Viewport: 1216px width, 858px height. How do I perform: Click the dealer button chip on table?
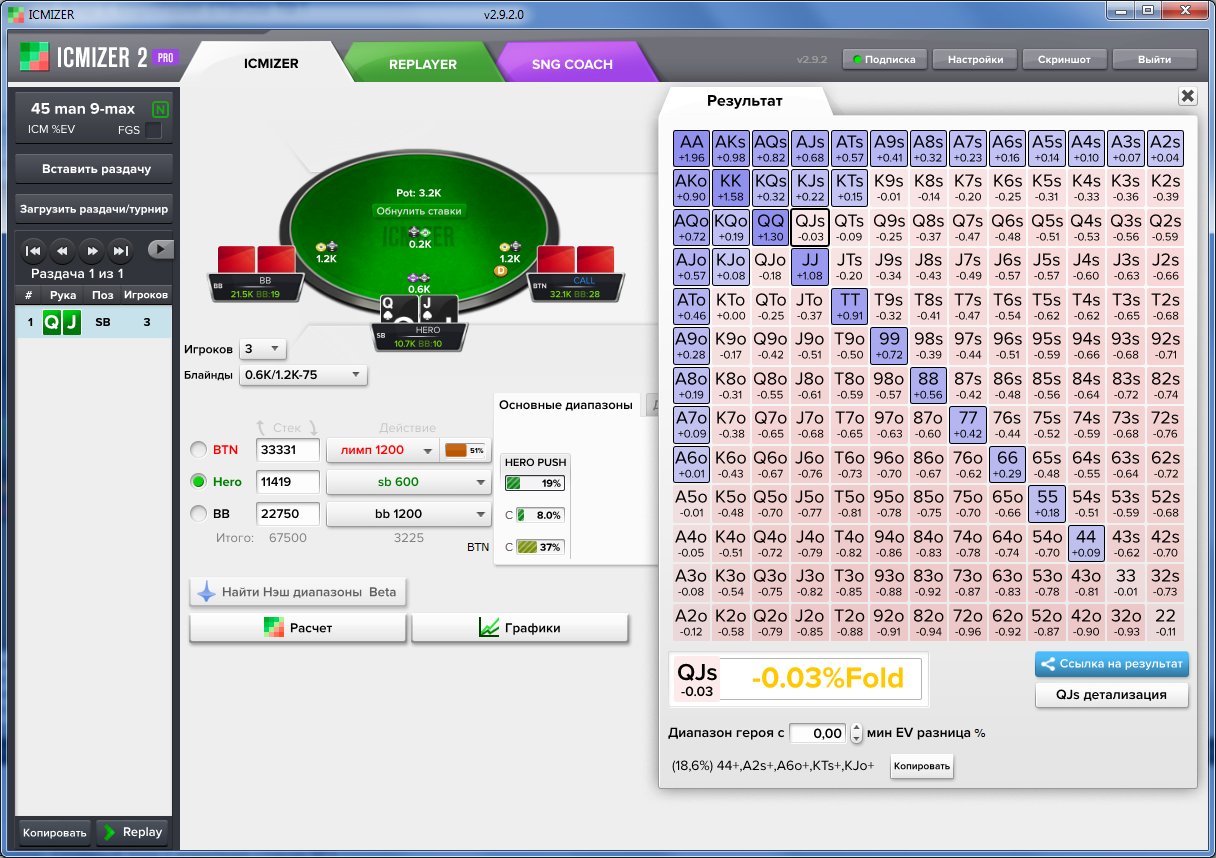click(x=500, y=270)
